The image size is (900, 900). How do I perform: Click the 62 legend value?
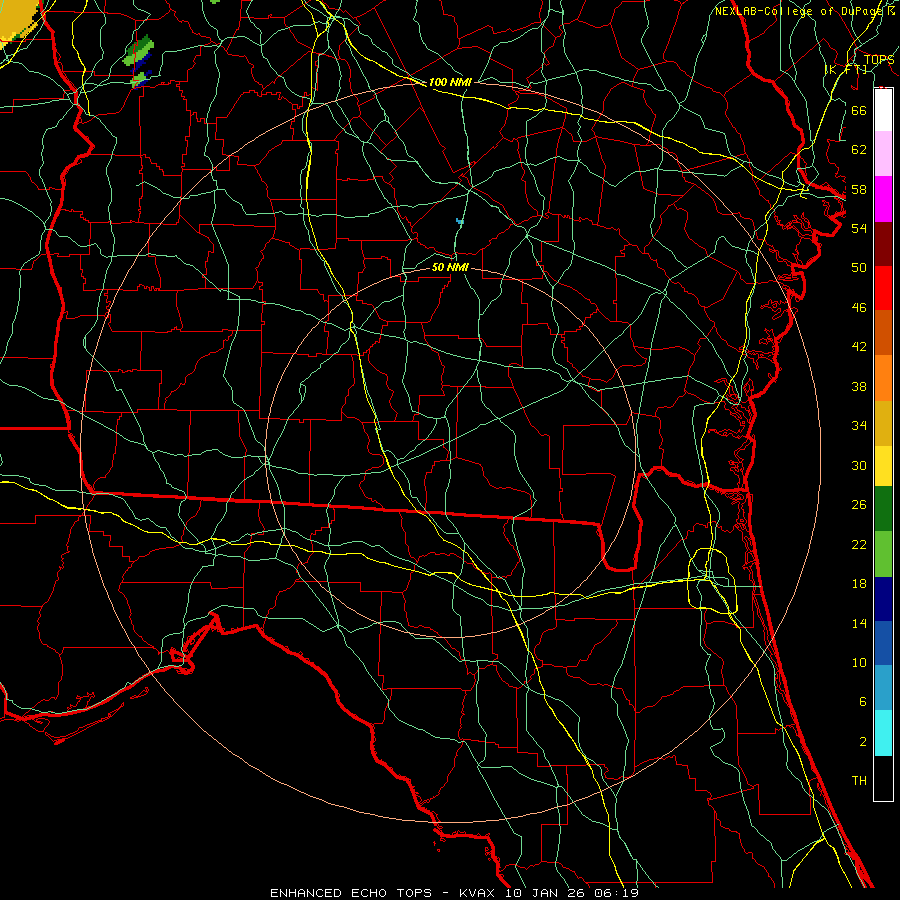point(859,150)
